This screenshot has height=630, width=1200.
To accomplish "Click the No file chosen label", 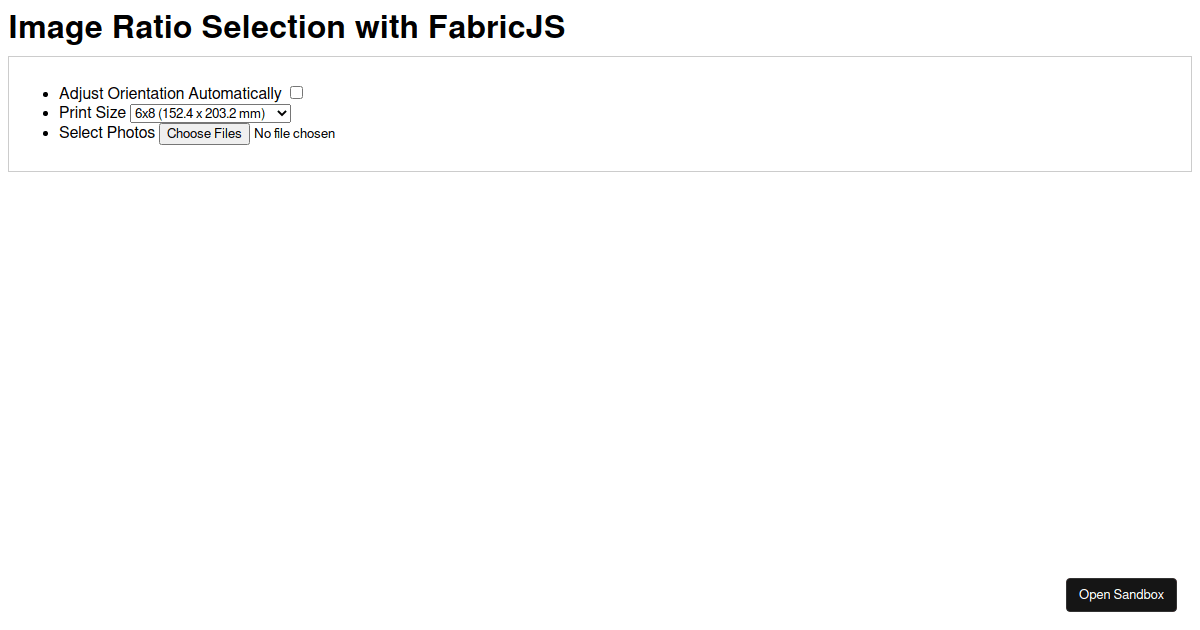I will click(x=294, y=133).
